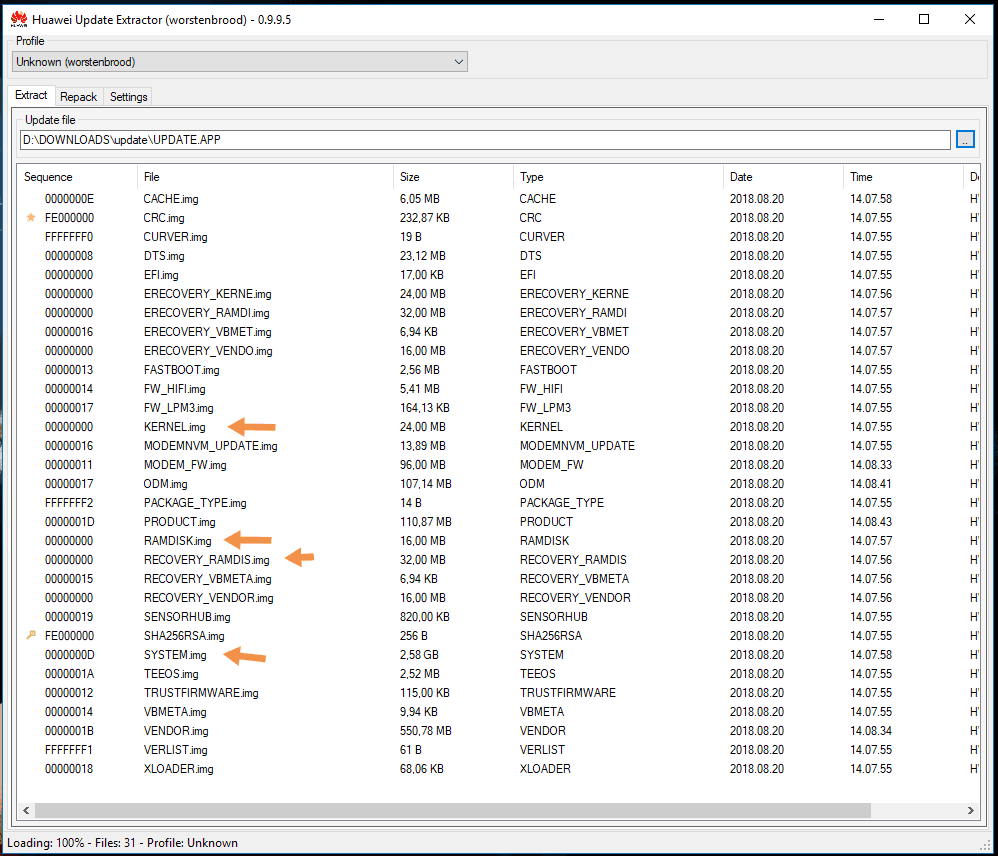This screenshot has width=998, height=856.
Task: Click the 550,78 MB size value
Action: pos(426,731)
